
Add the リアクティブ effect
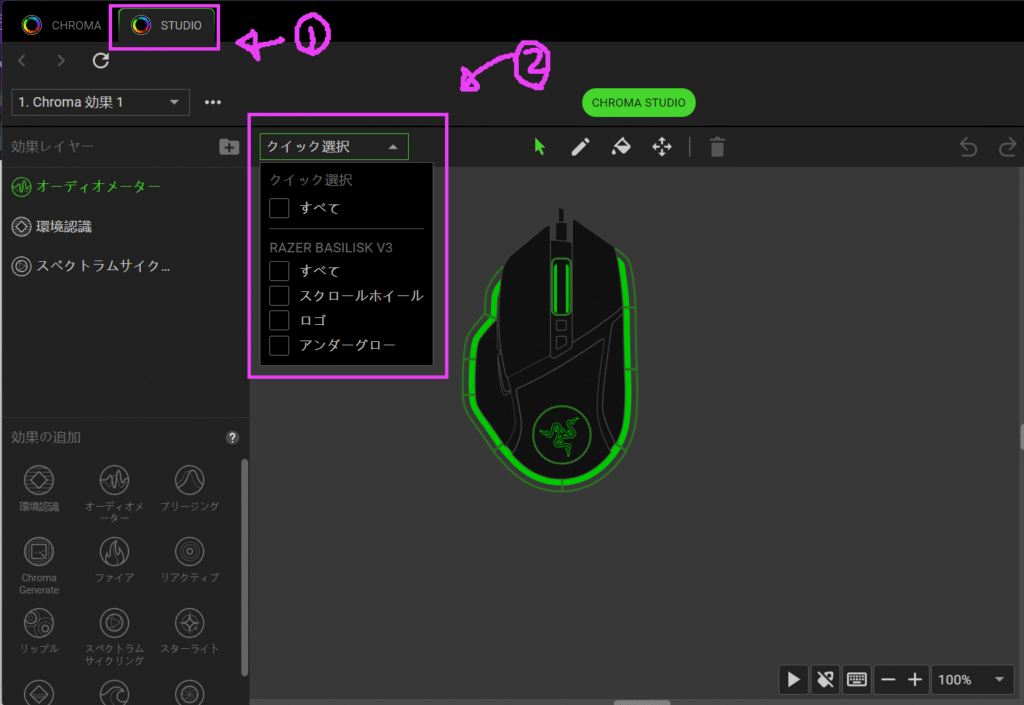click(189, 559)
